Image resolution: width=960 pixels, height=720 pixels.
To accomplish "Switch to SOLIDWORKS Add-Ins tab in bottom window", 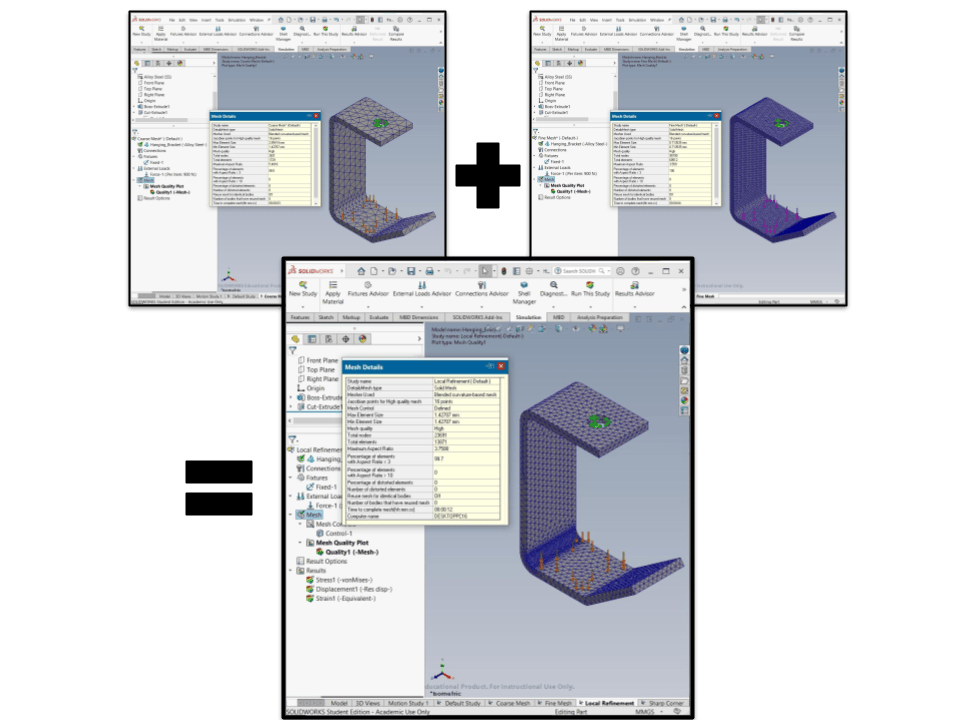I will 477,317.
